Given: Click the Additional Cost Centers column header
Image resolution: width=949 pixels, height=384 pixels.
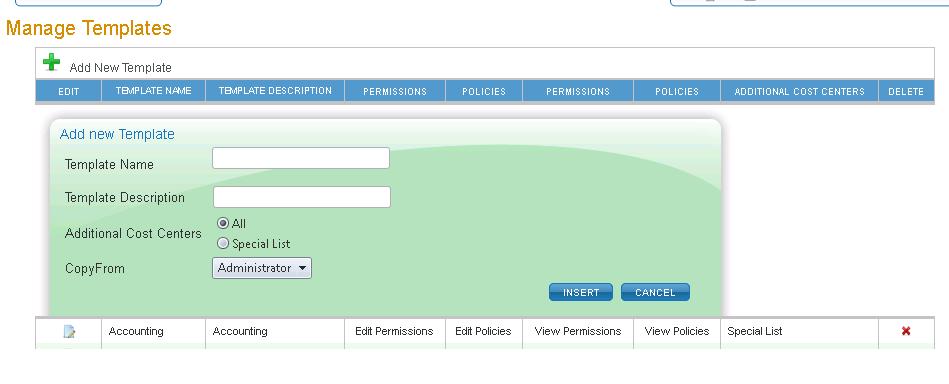Looking at the screenshot, I should pos(800,91).
